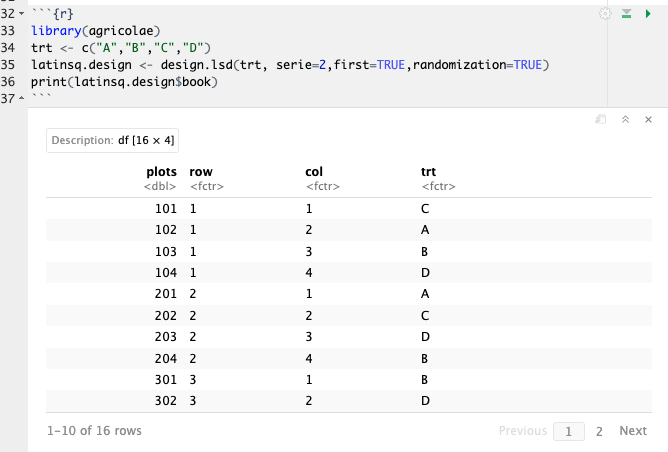Click Next page link
This screenshot has height=452, width=668.
[633, 431]
